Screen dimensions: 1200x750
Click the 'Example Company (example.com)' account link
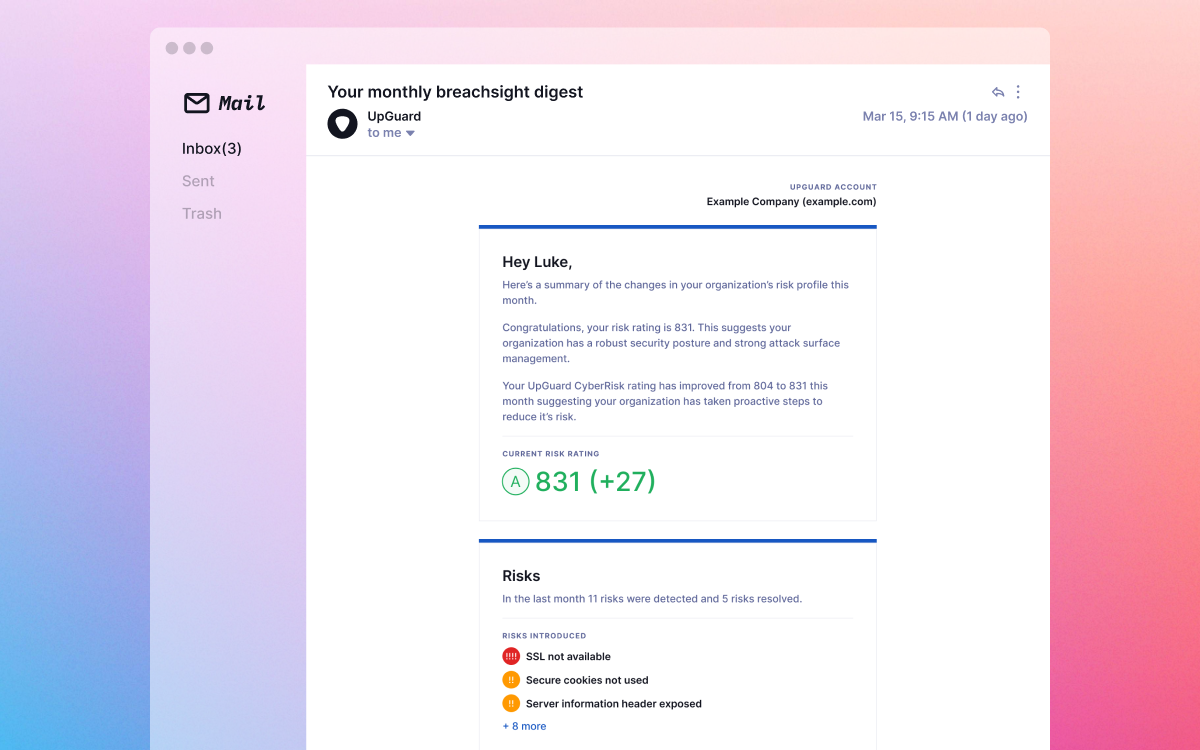[x=790, y=201]
